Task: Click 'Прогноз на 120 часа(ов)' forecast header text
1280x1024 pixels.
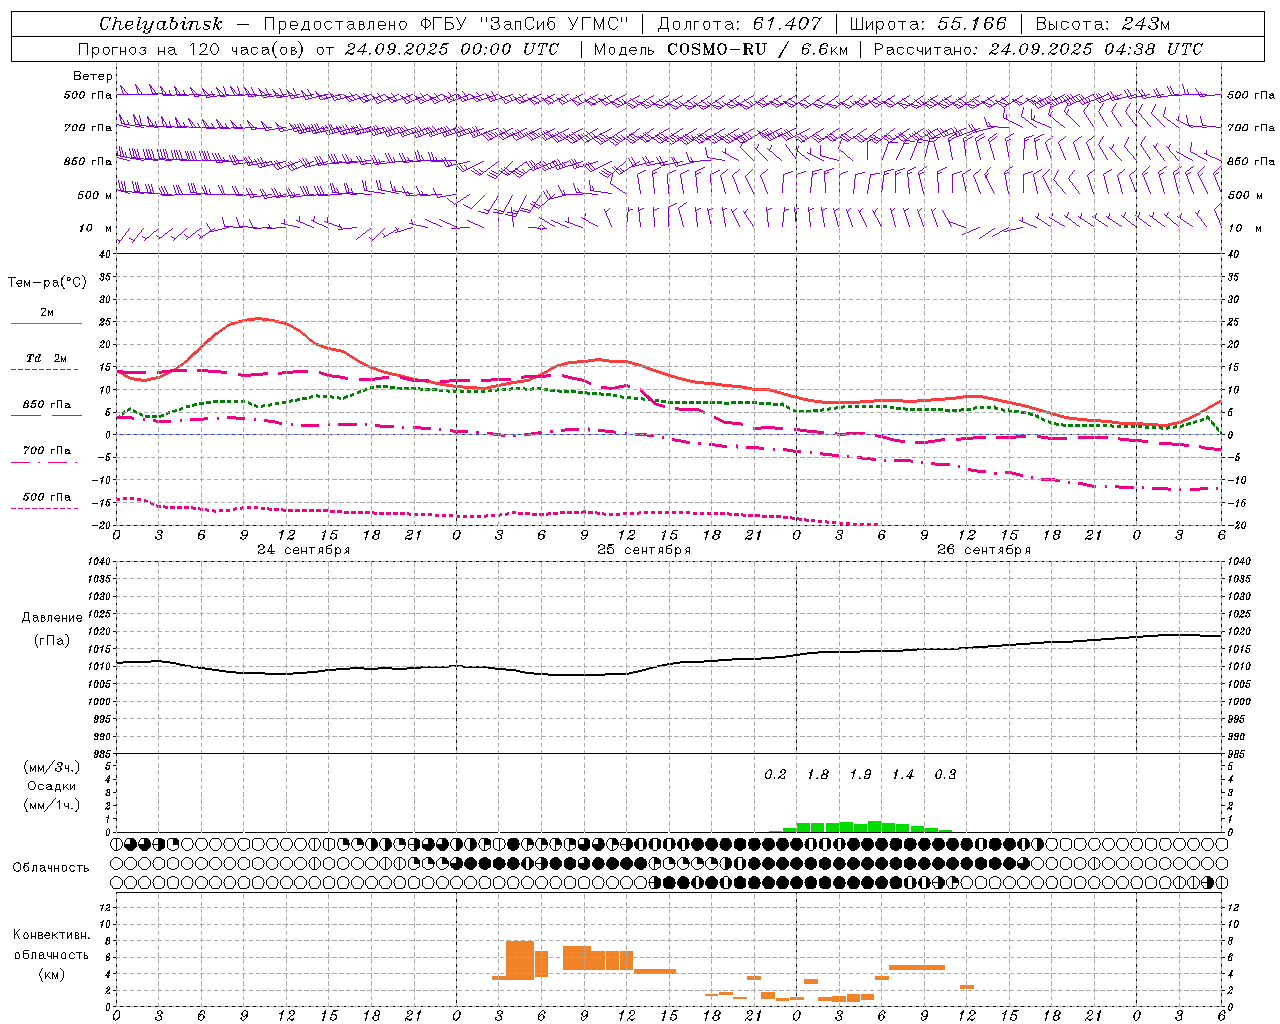Action: (x=193, y=49)
